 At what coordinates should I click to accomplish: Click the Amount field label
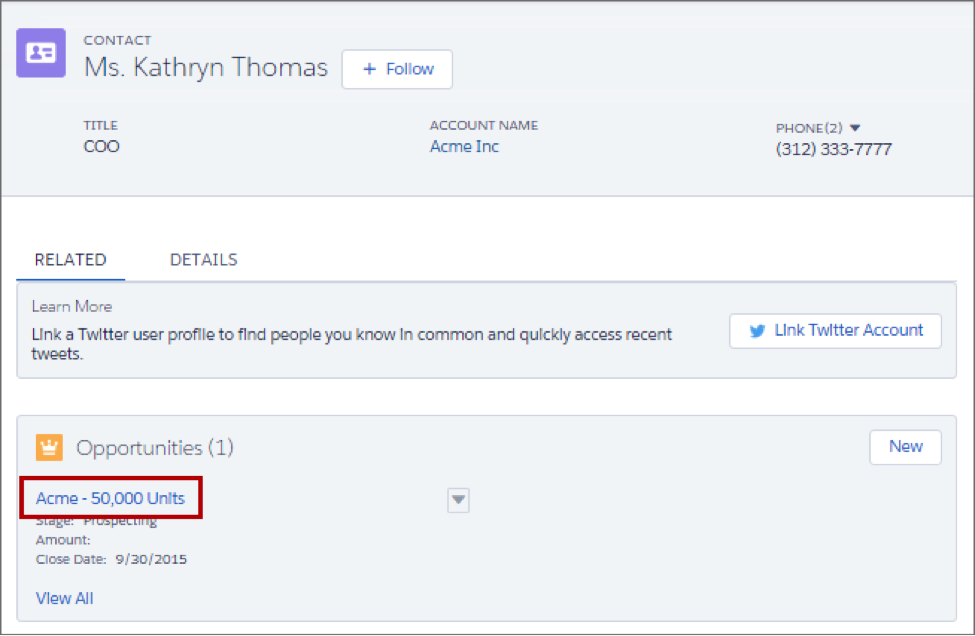pos(63,540)
